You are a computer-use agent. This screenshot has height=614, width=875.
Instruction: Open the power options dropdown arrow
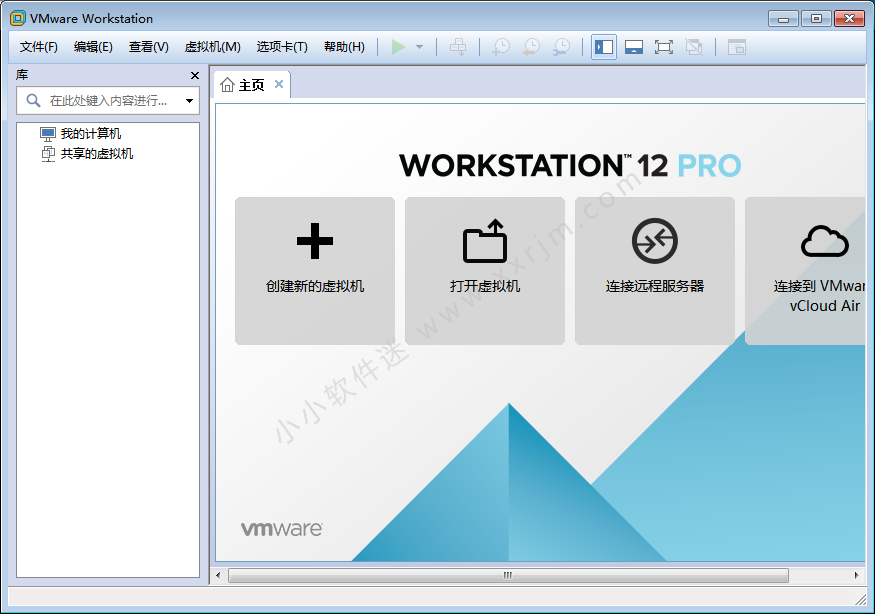point(420,47)
